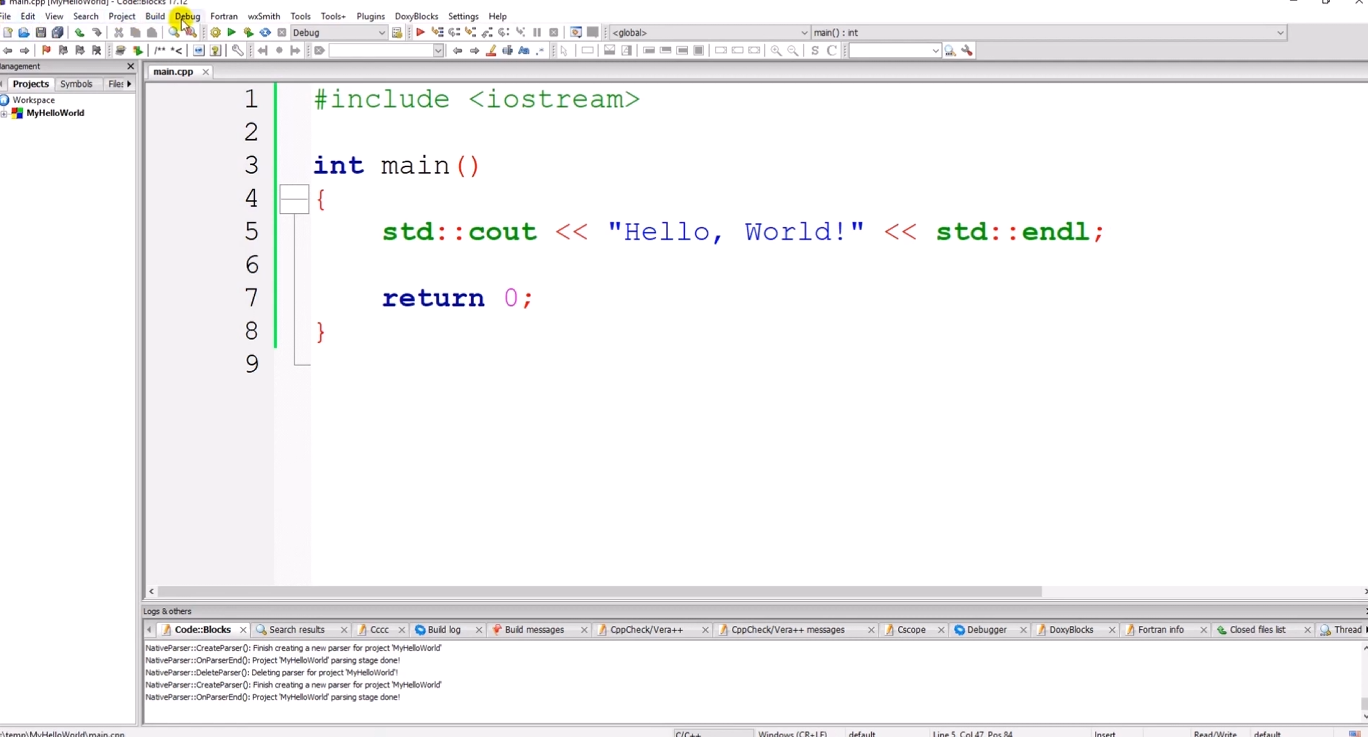Open the File menu
The width and height of the screenshot is (1368, 737).
(x=5, y=16)
